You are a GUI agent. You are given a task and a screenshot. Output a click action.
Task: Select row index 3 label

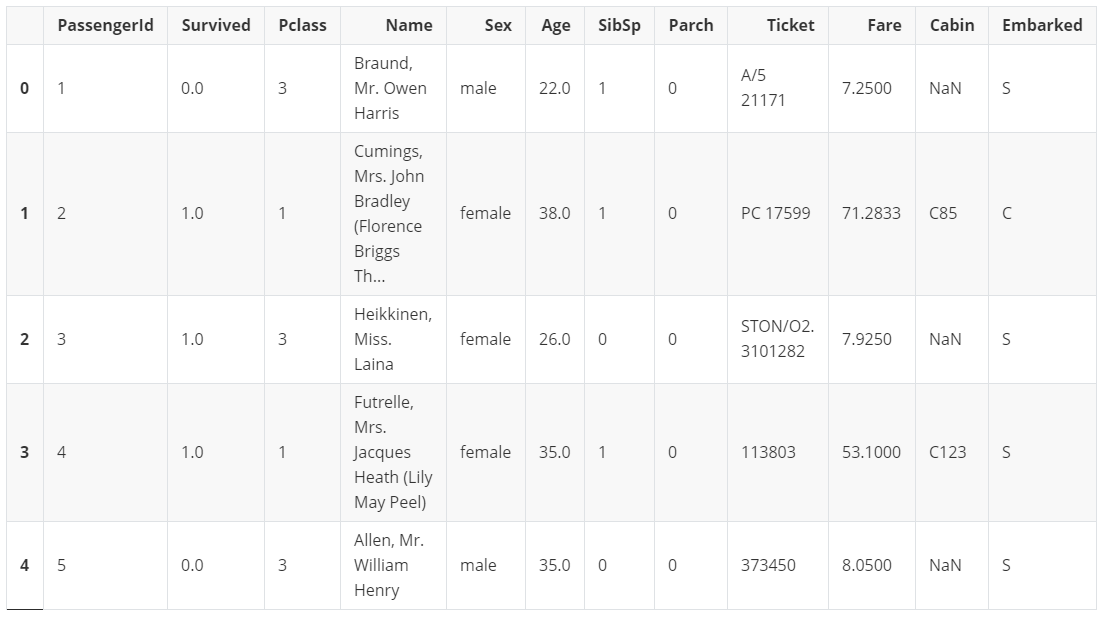point(25,452)
